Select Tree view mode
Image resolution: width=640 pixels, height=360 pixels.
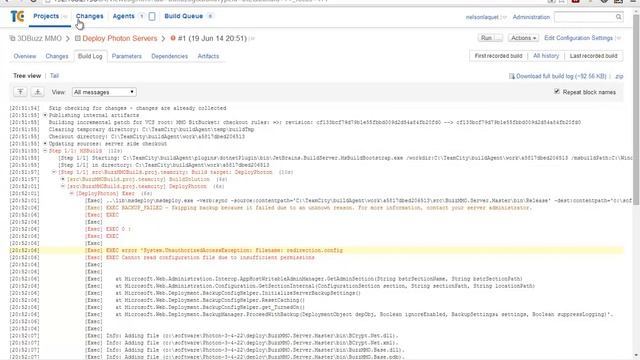tap(27, 76)
